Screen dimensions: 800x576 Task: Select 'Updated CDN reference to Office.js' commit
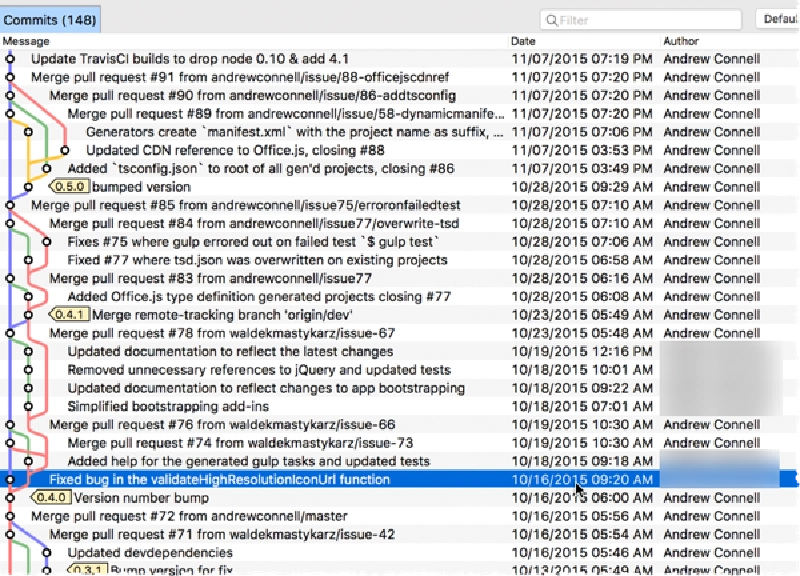pos(235,150)
